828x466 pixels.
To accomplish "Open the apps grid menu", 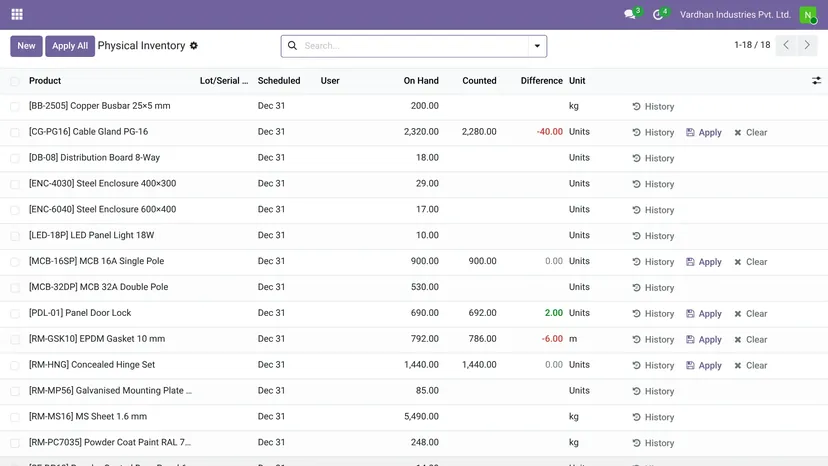I will click(17, 14).
